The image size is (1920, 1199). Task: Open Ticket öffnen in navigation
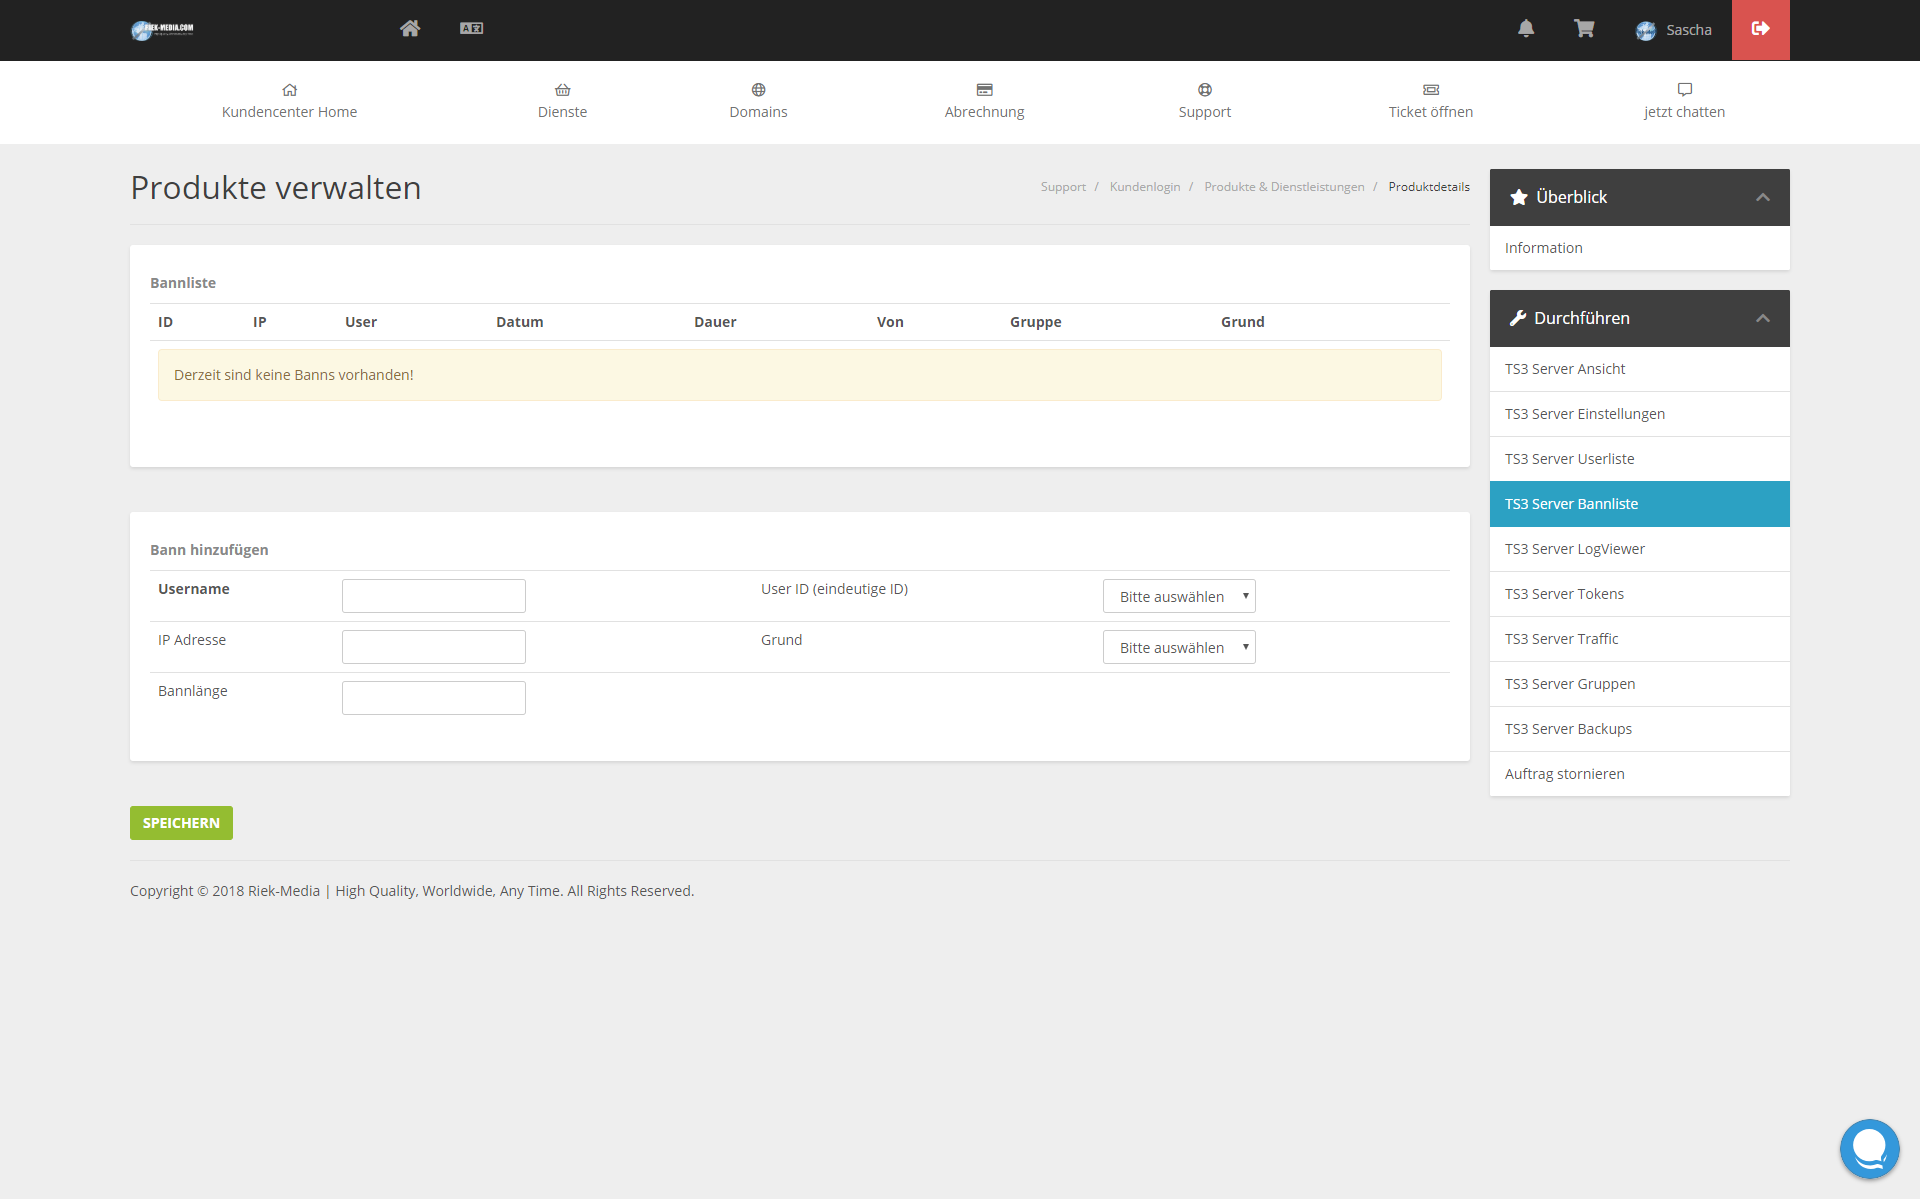tap(1430, 101)
